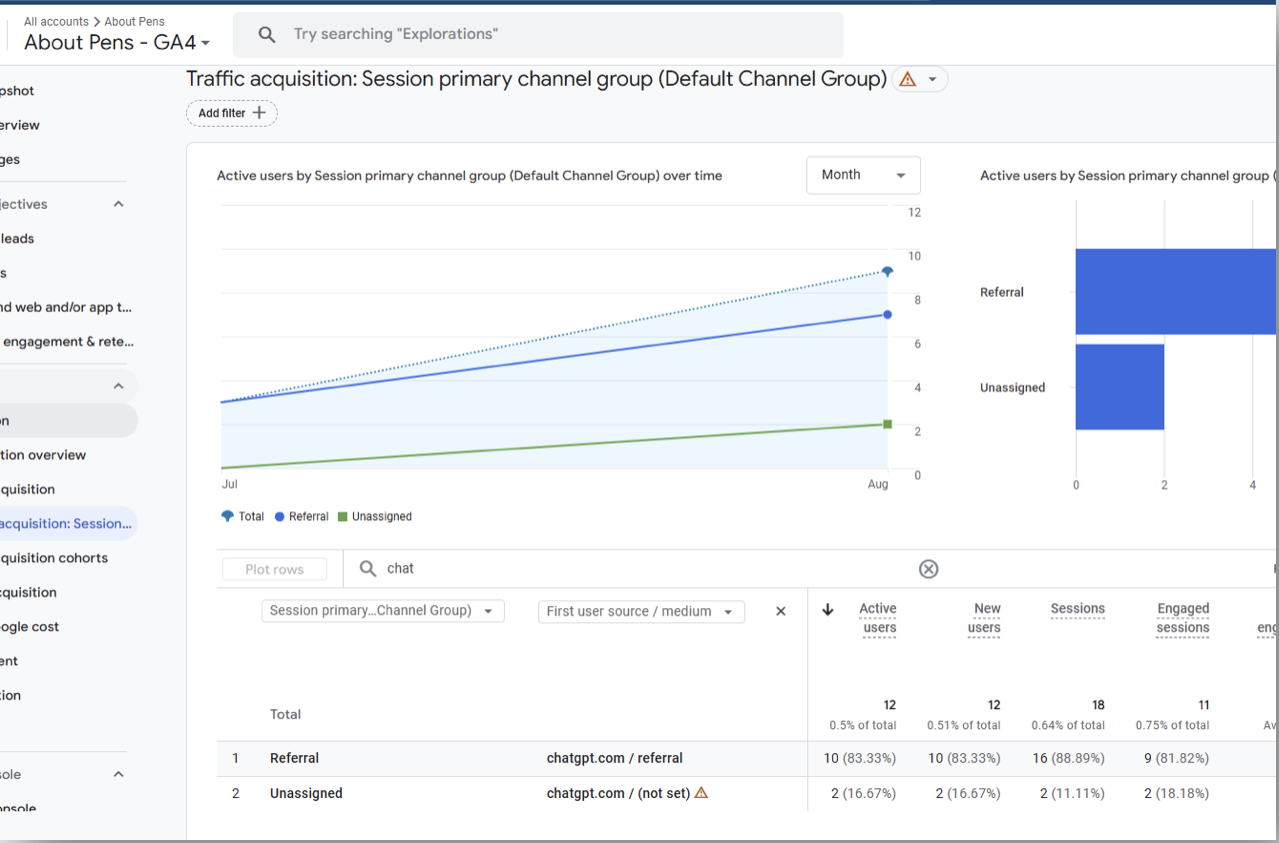The image size is (1279, 843).
Task: Click the Referral bar in the bar chart
Action: point(1177,292)
